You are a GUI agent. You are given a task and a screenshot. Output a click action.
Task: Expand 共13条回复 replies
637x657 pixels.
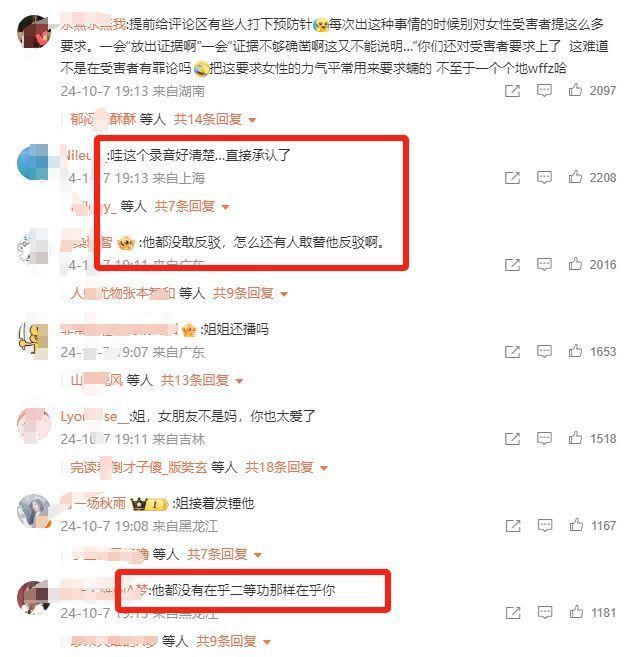click(202, 380)
